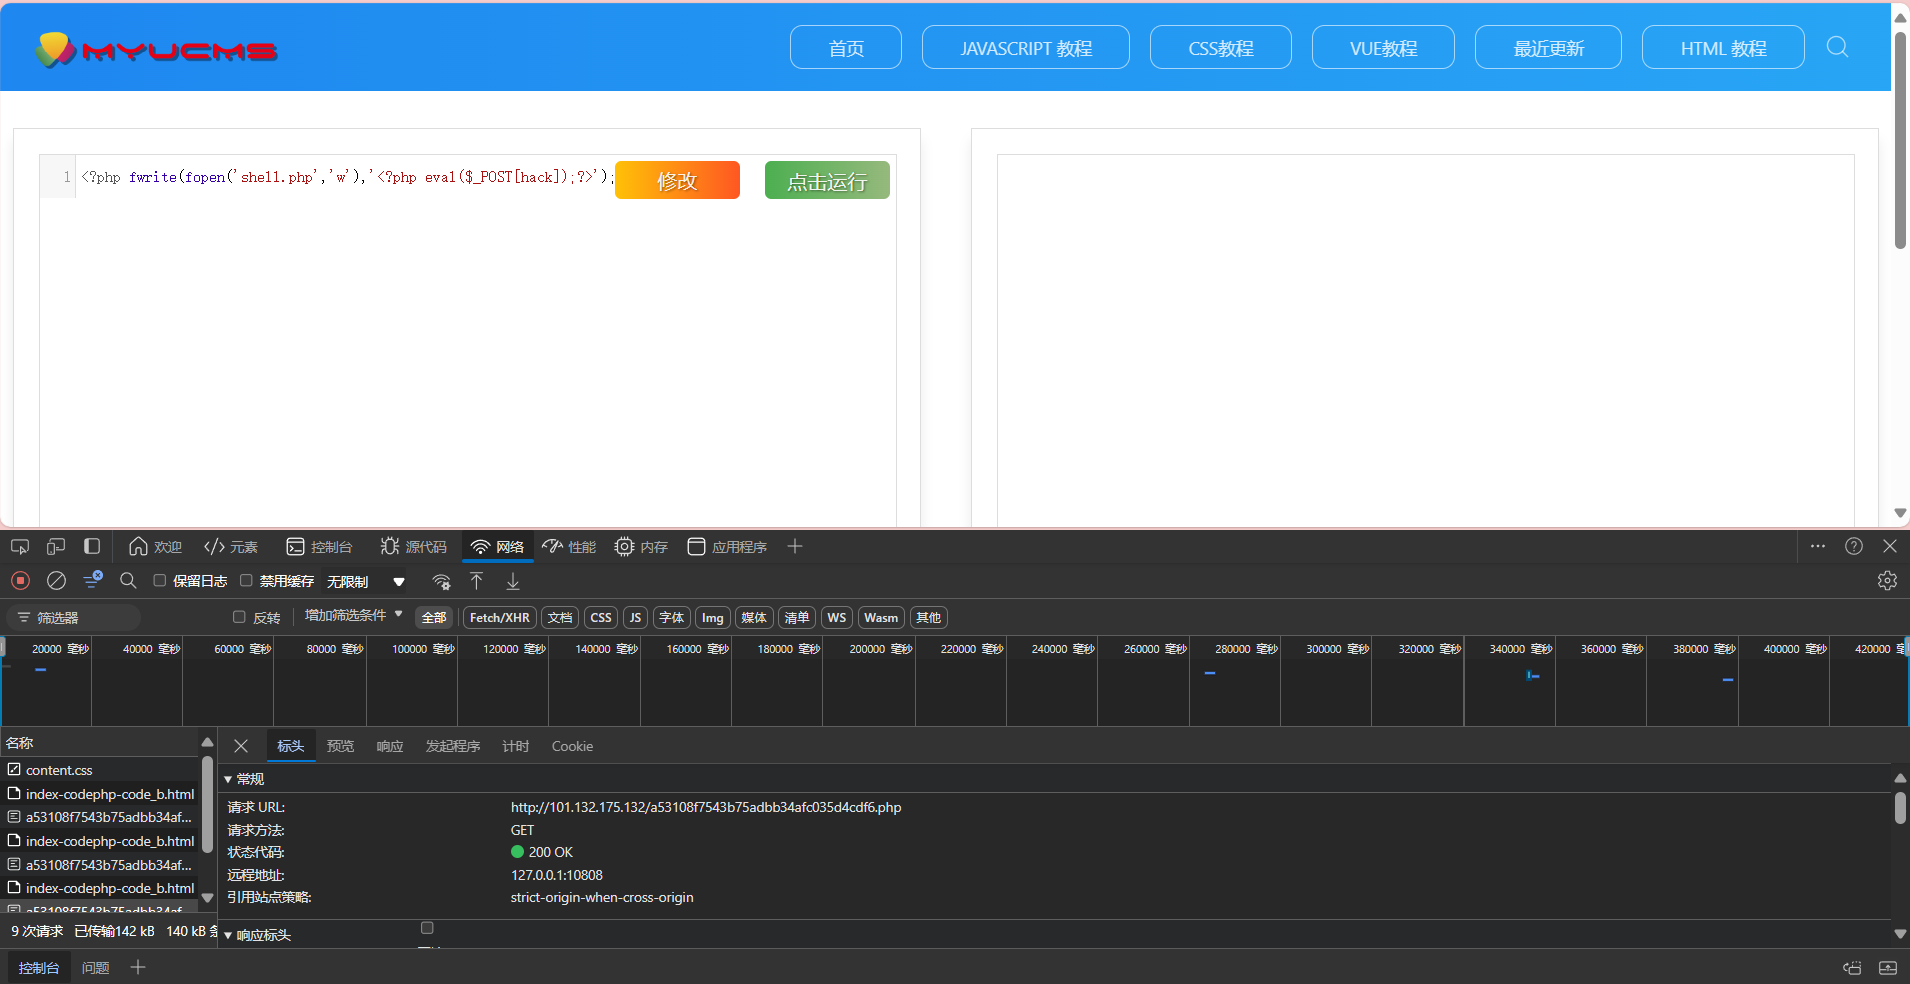Add a quick view drawer tab
Viewport: 1910px width, 984px height.
(x=138, y=967)
